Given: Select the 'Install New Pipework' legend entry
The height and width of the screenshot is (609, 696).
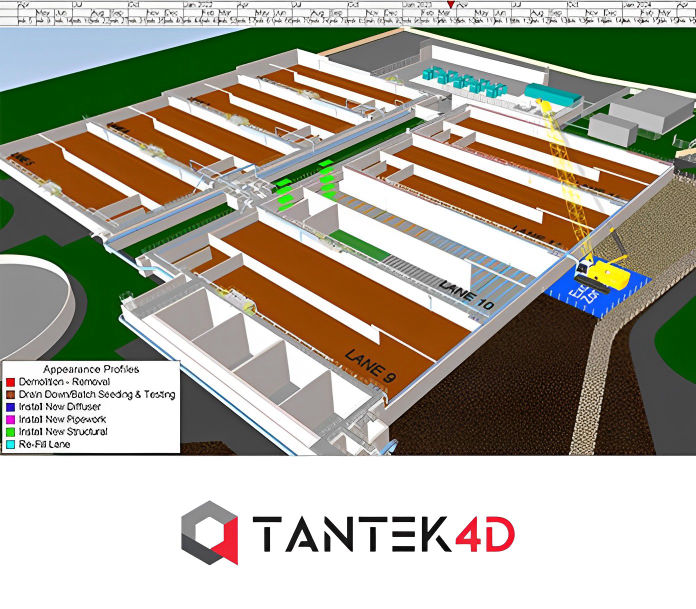Looking at the screenshot, I should [62, 419].
